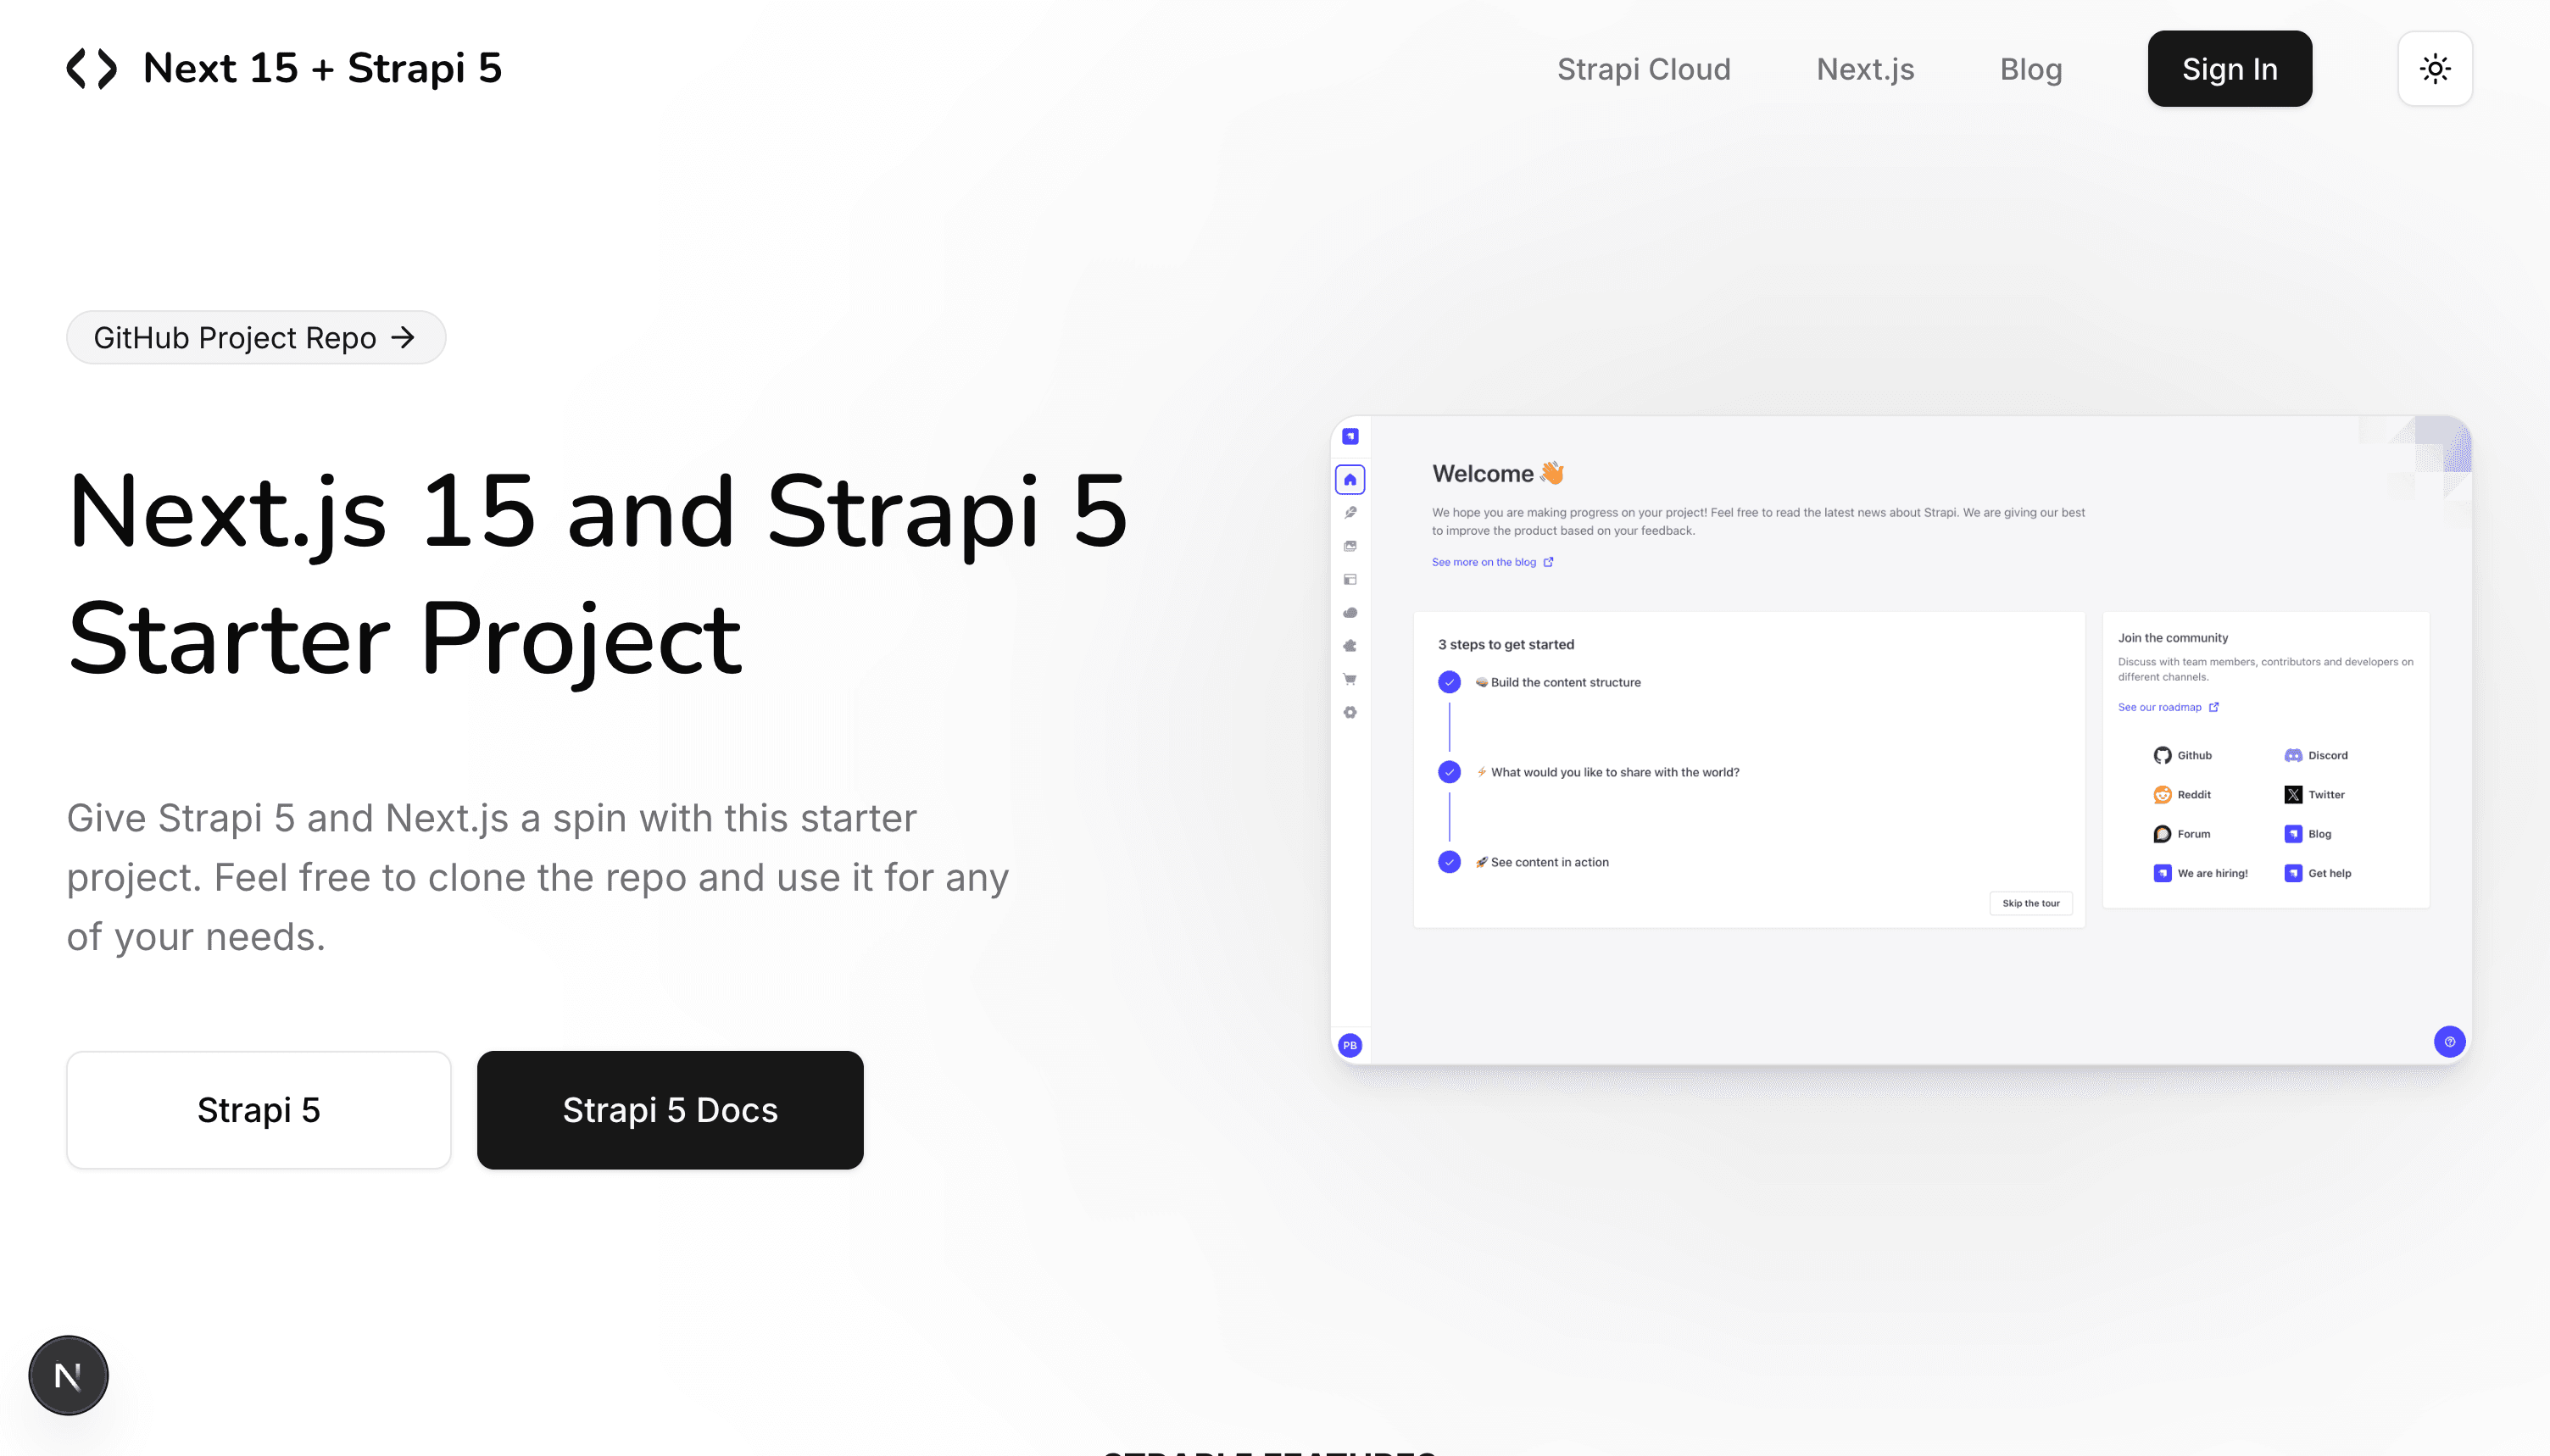
Task: Click the 'Join the community' heading in the preview
Action: pos(2172,638)
